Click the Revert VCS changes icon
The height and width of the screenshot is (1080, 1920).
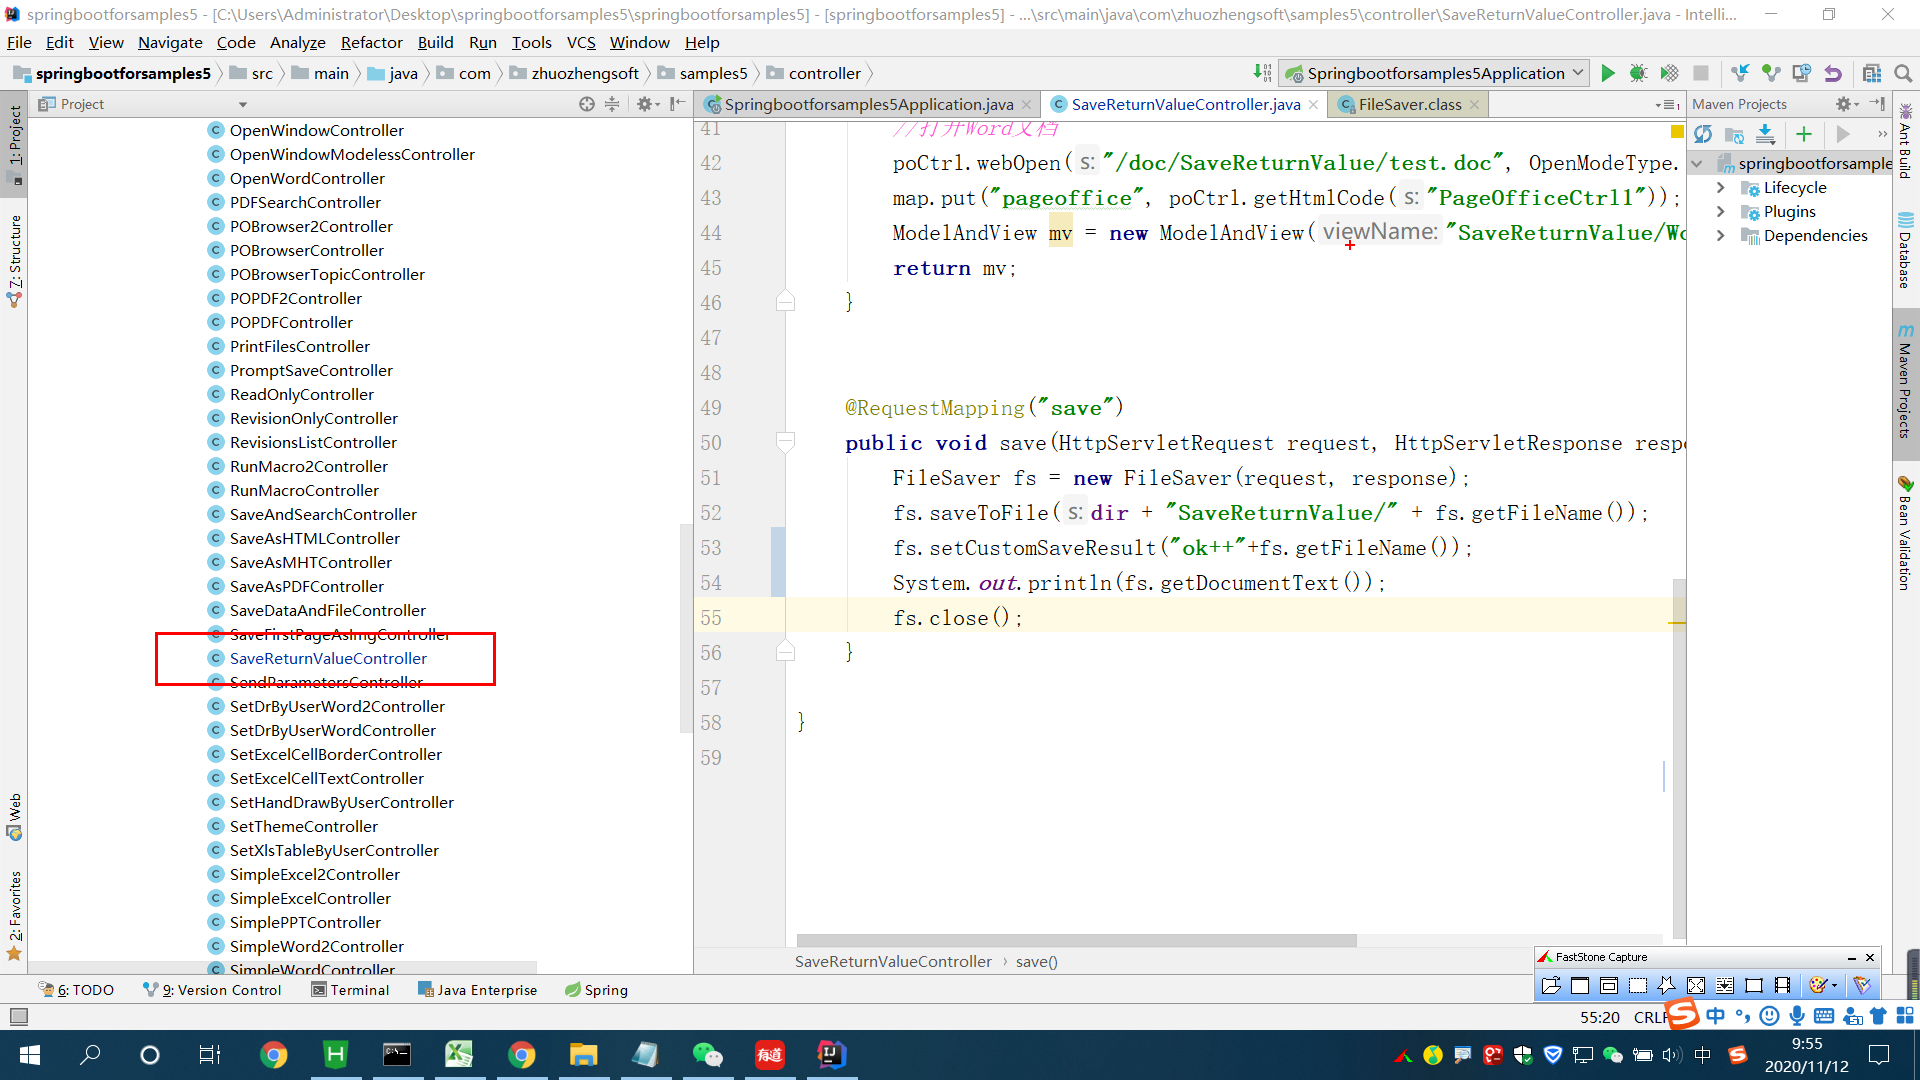coord(1833,73)
